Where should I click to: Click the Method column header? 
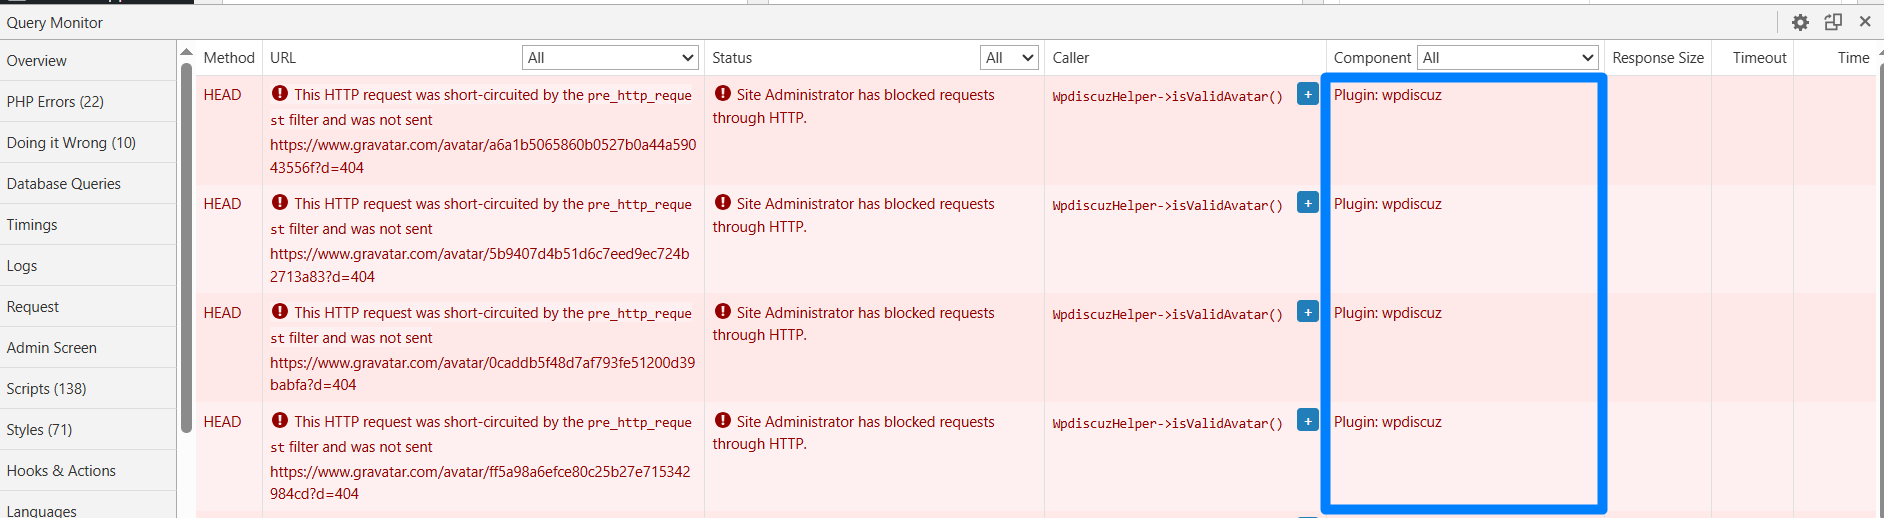point(229,58)
